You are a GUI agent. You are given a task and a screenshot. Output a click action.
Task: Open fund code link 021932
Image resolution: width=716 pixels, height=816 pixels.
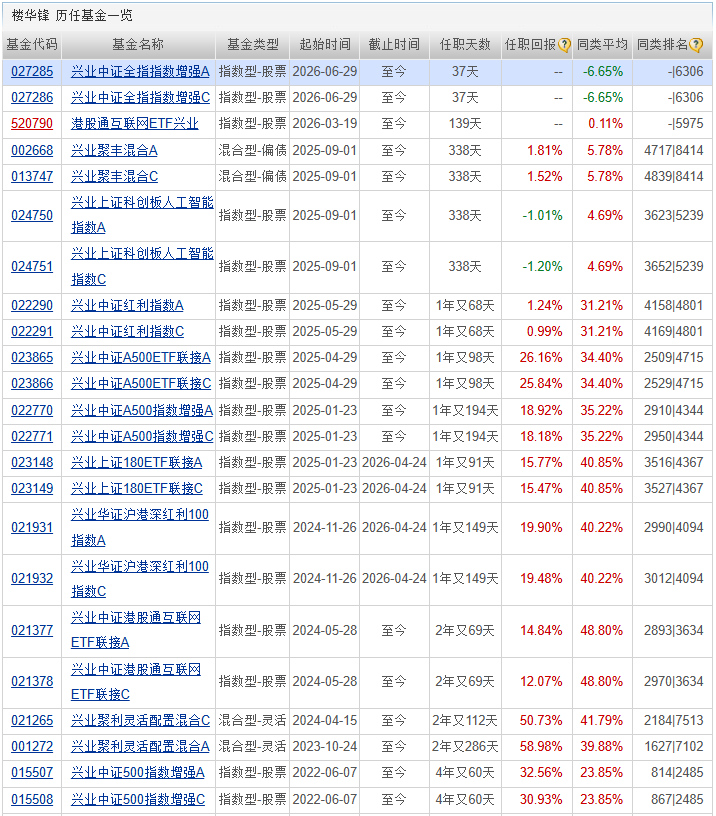click(x=32, y=579)
